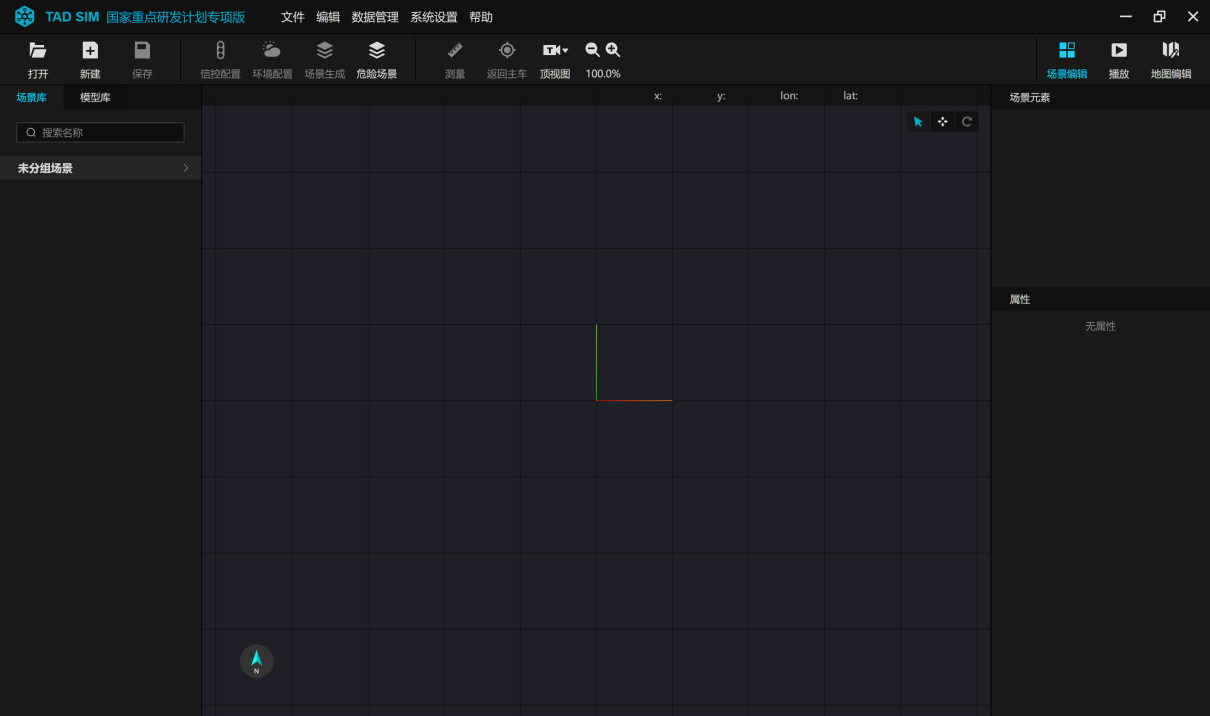
Task: Switch to the 模型库 tab
Action: click(95, 97)
